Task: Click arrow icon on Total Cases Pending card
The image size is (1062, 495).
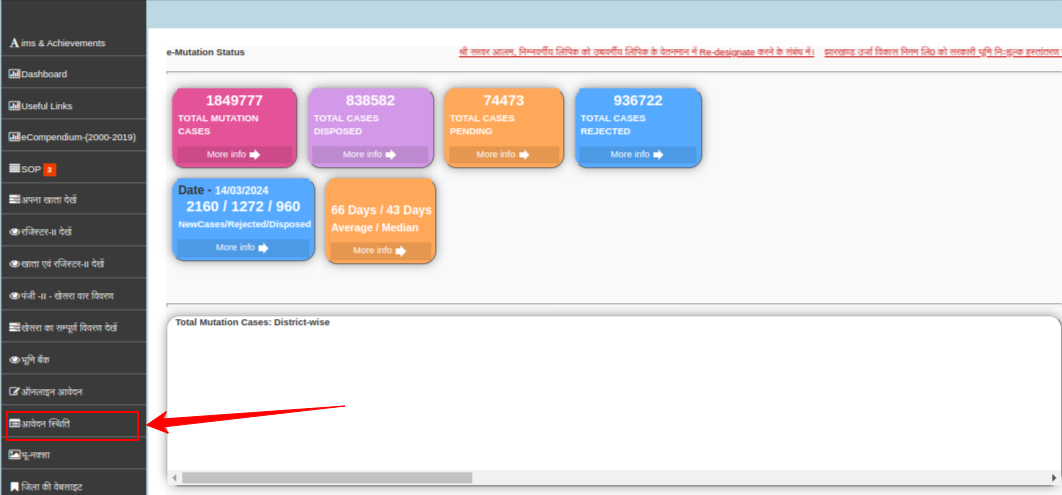Action: point(524,154)
